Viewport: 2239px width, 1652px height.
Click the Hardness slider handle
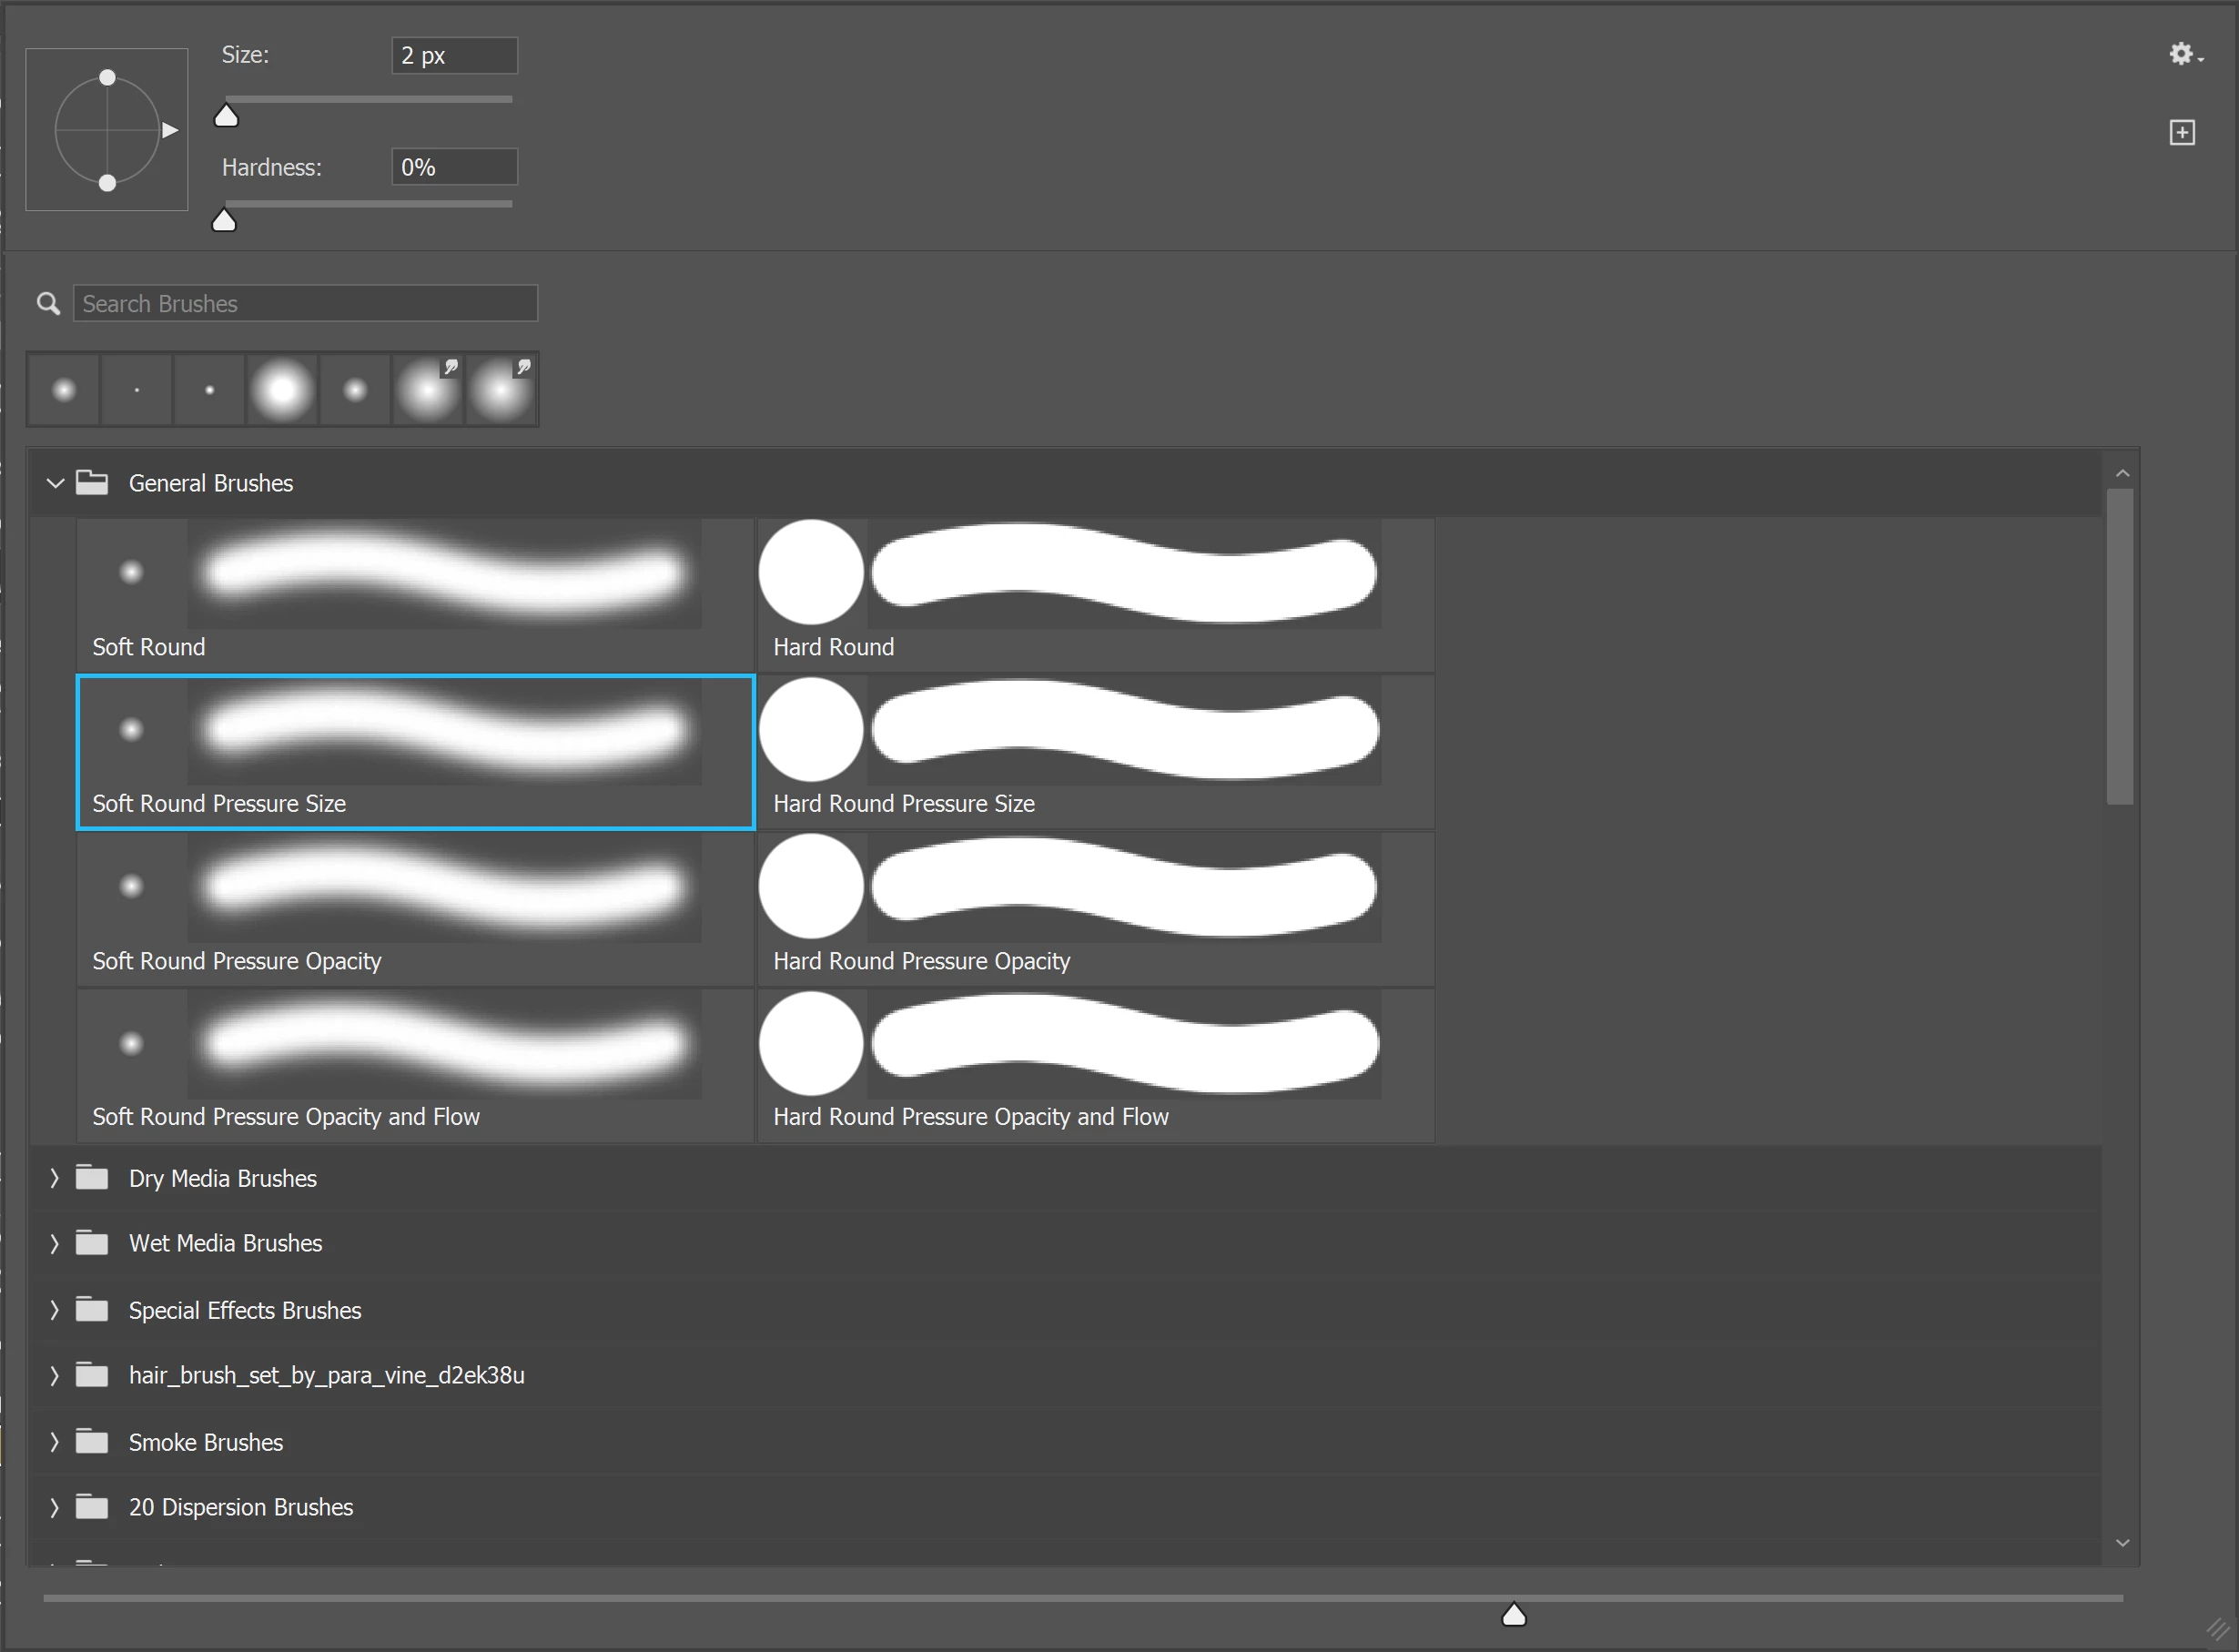tap(224, 221)
